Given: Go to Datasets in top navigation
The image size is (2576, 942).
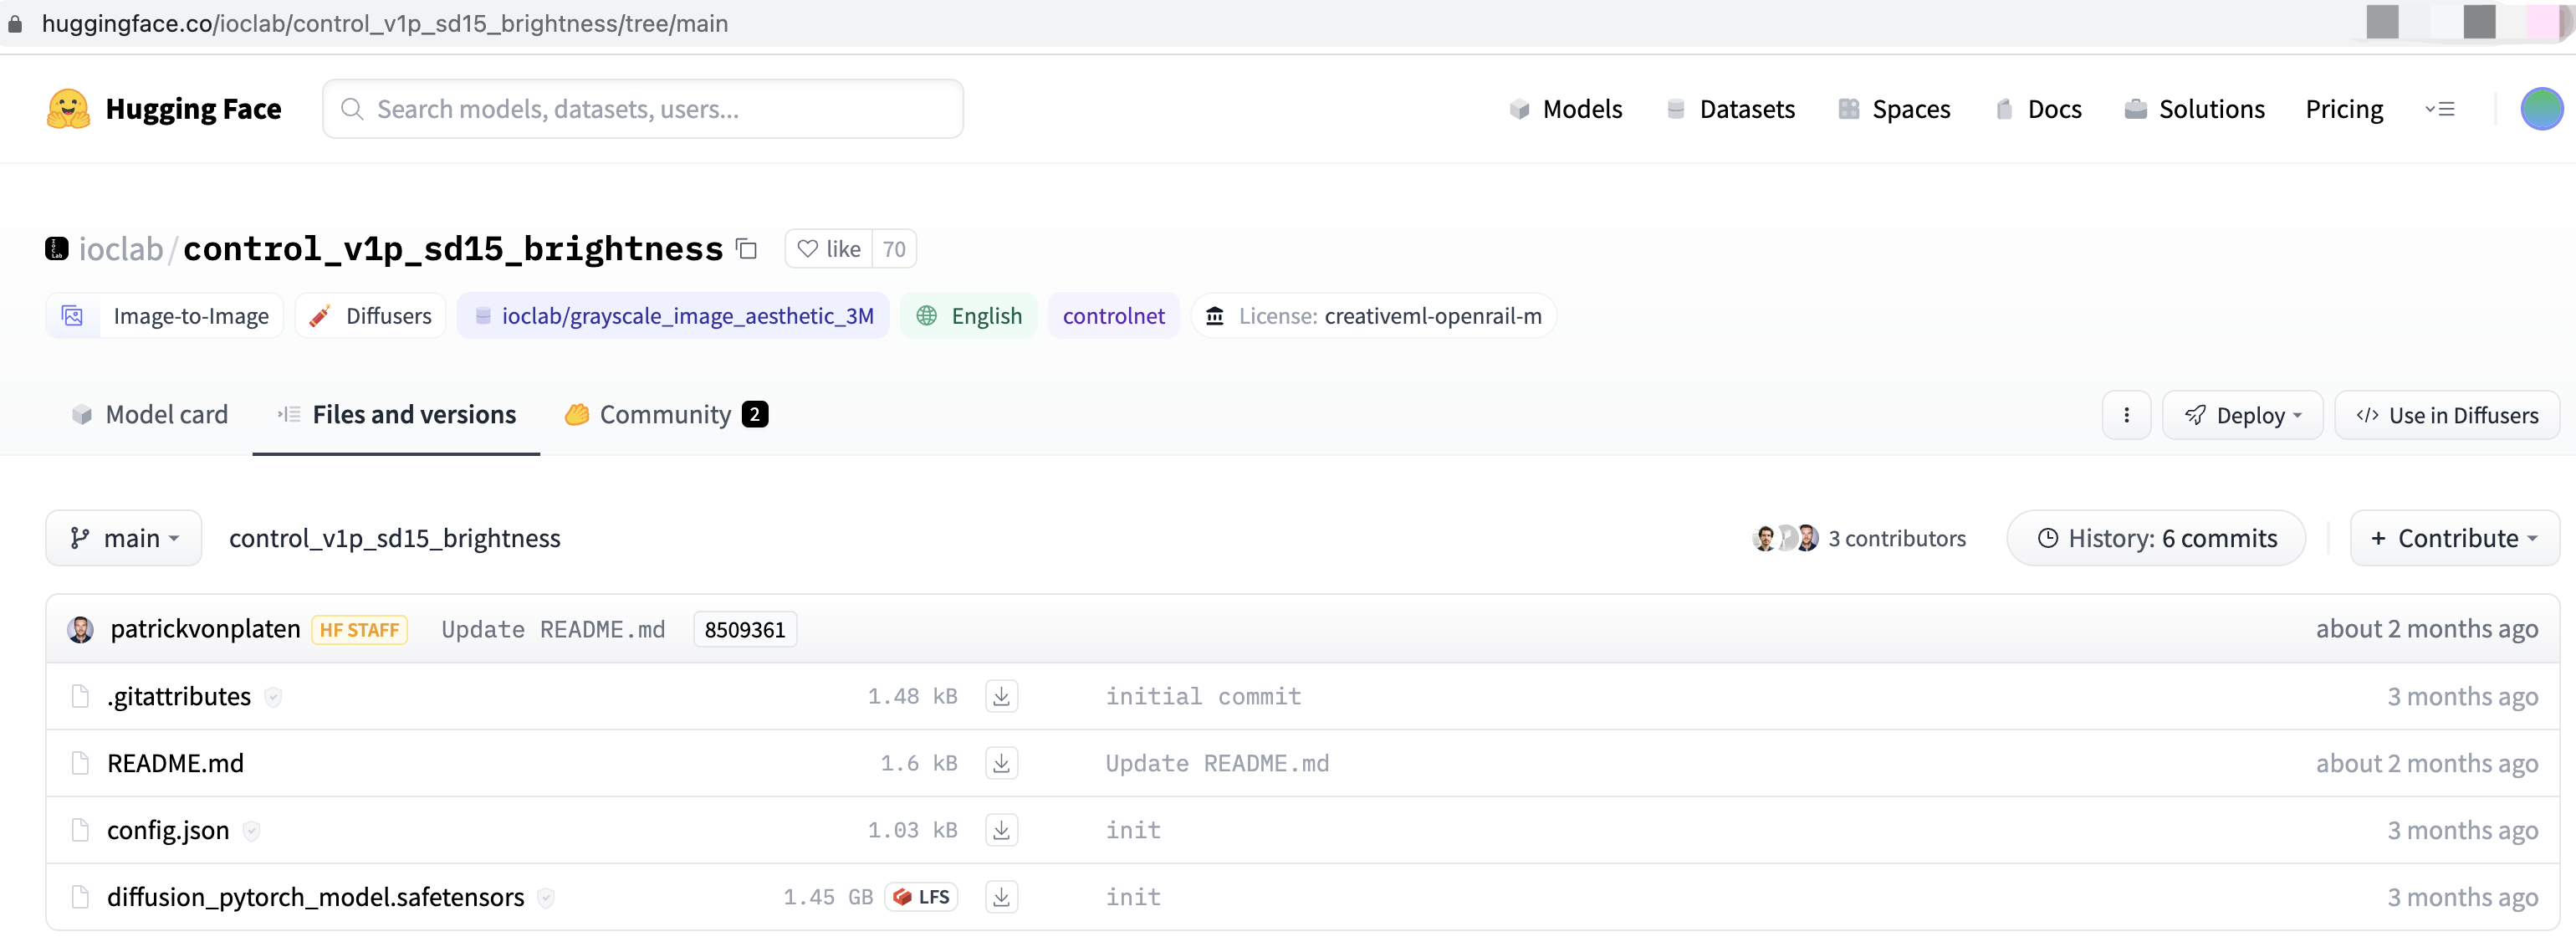Looking at the screenshot, I should (1730, 109).
